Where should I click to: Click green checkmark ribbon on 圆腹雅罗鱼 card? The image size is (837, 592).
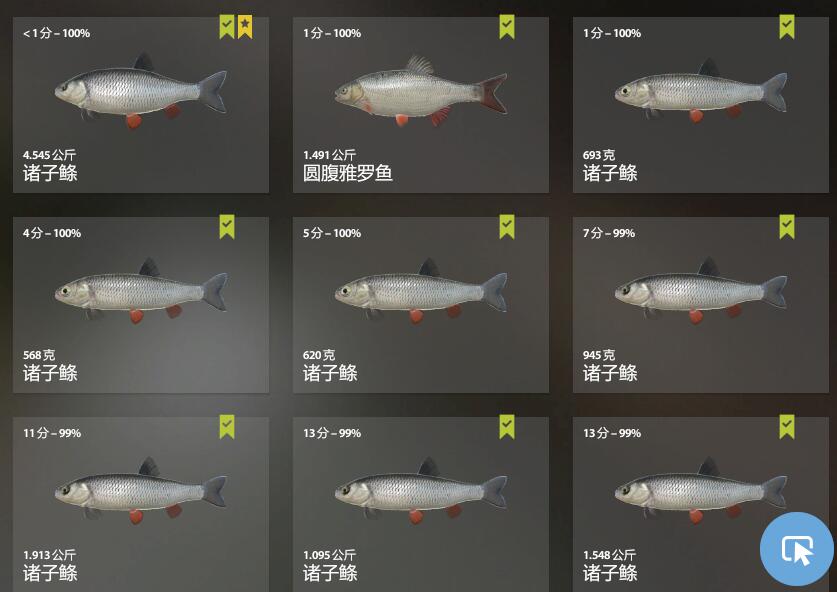coord(507,27)
